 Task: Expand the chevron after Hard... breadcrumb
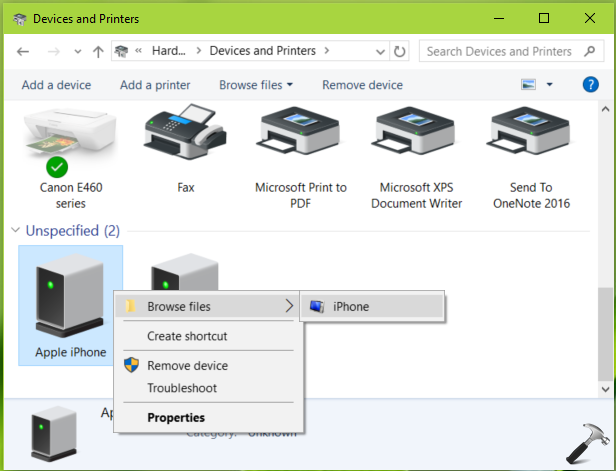[198, 51]
